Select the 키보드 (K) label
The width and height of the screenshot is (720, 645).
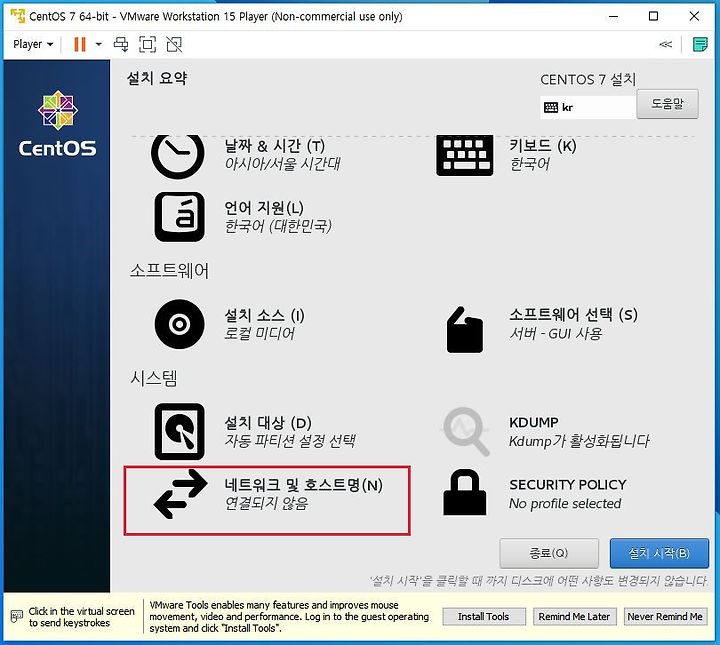(542, 146)
